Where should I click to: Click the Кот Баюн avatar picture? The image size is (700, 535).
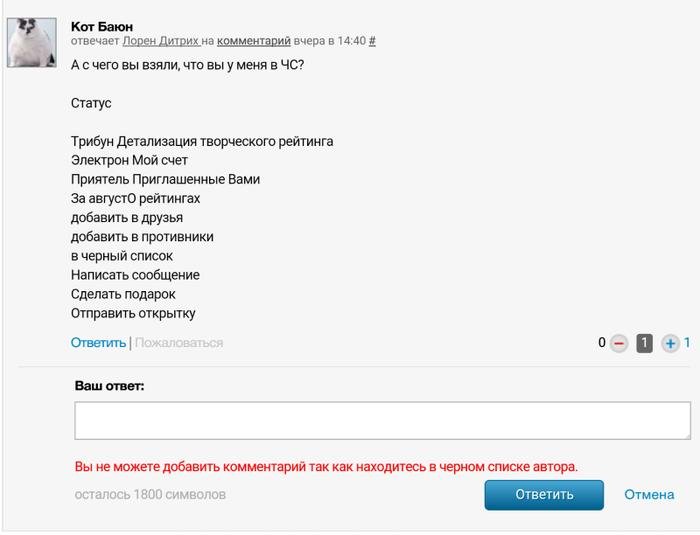[x=30, y=42]
